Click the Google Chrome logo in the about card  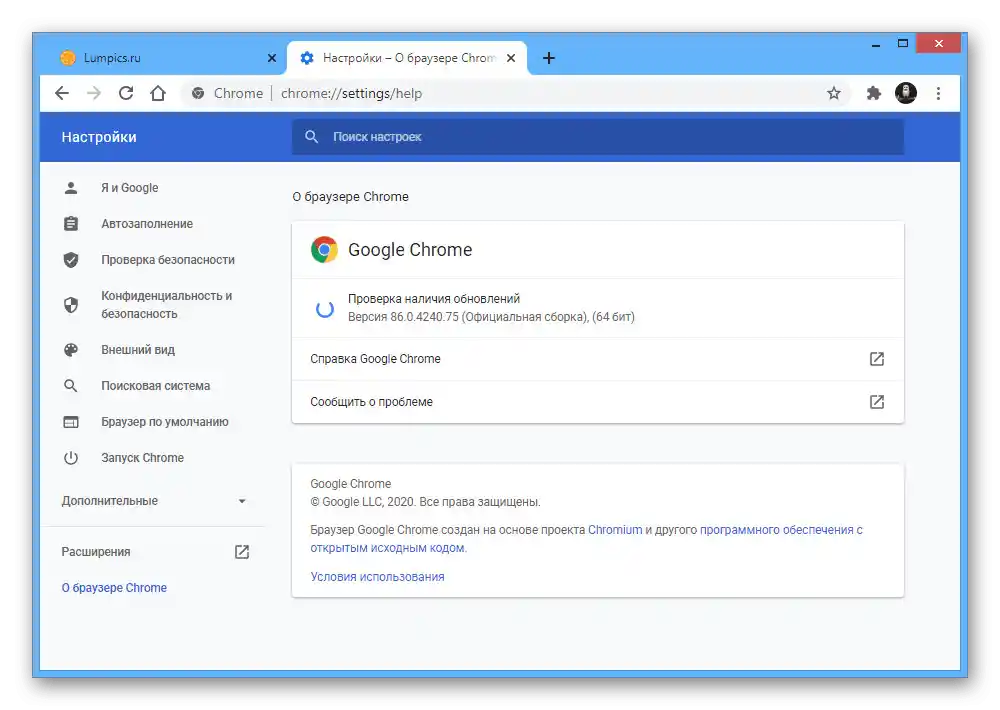(324, 249)
